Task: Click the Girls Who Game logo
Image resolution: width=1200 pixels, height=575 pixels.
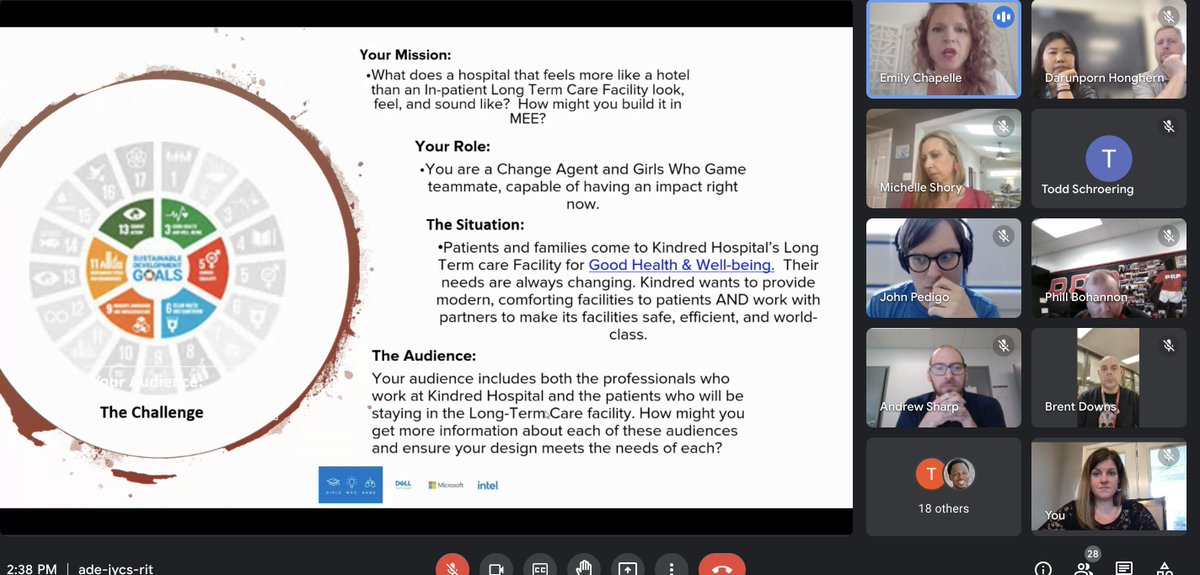Action: (x=350, y=484)
